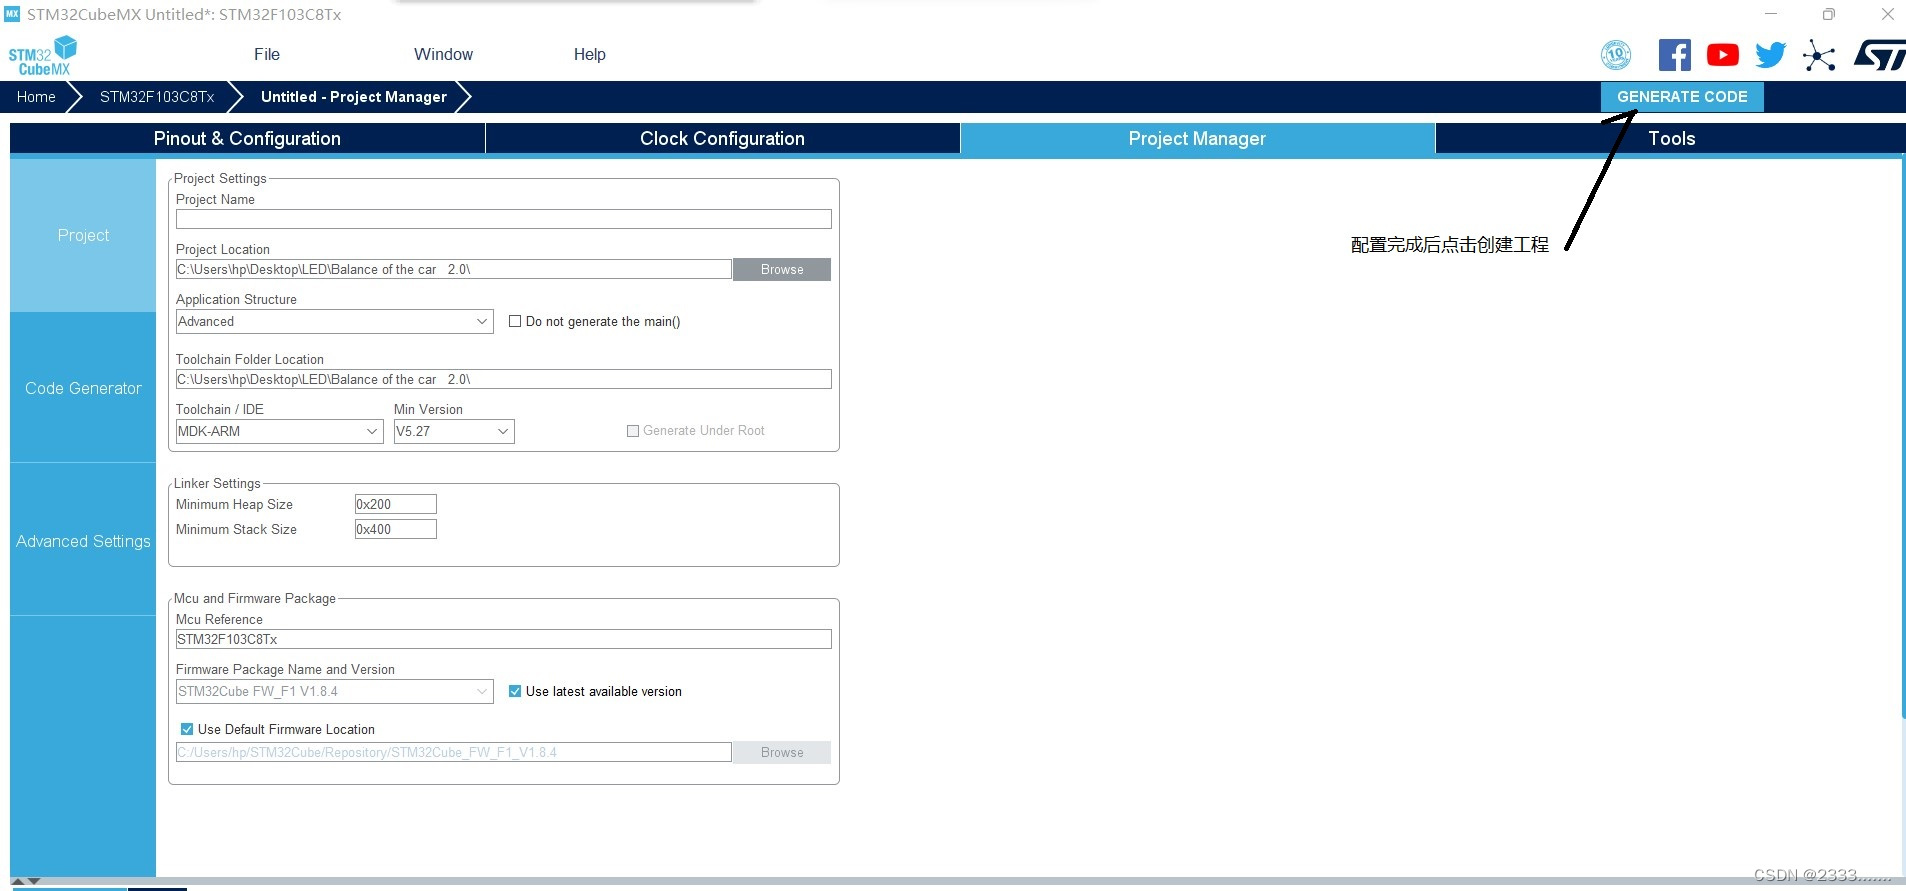Viewport: 1906px width, 891px height.
Task: Uncheck Use latest available version
Action: [x=515, y=691]
